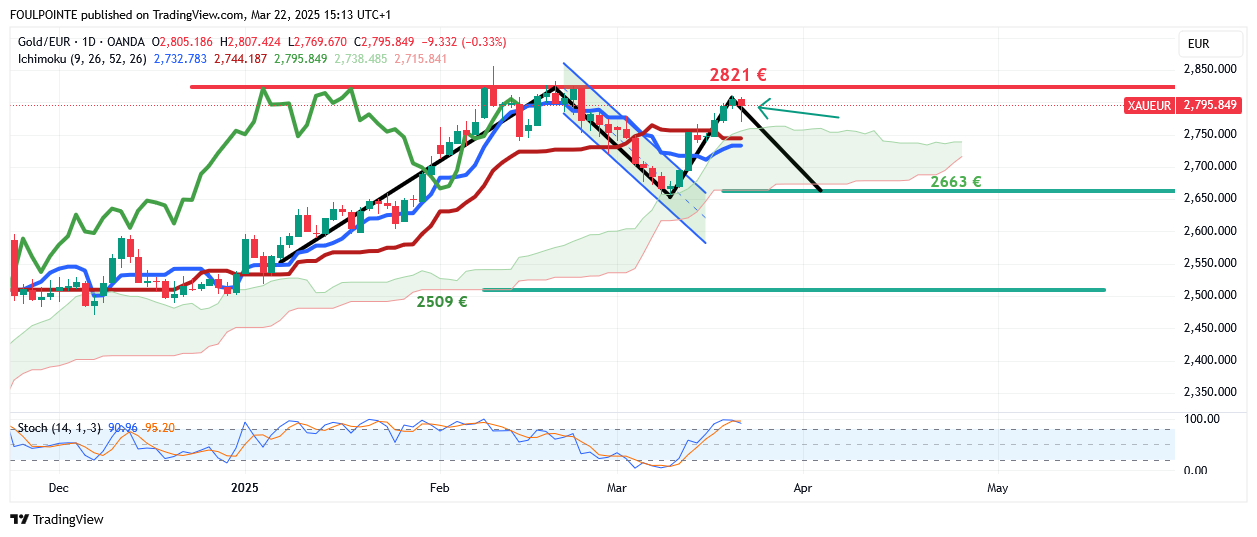This screenshot has width=1257, height=537.
Task: Click the 2821 € resistance label
Action: click(738, 75)
